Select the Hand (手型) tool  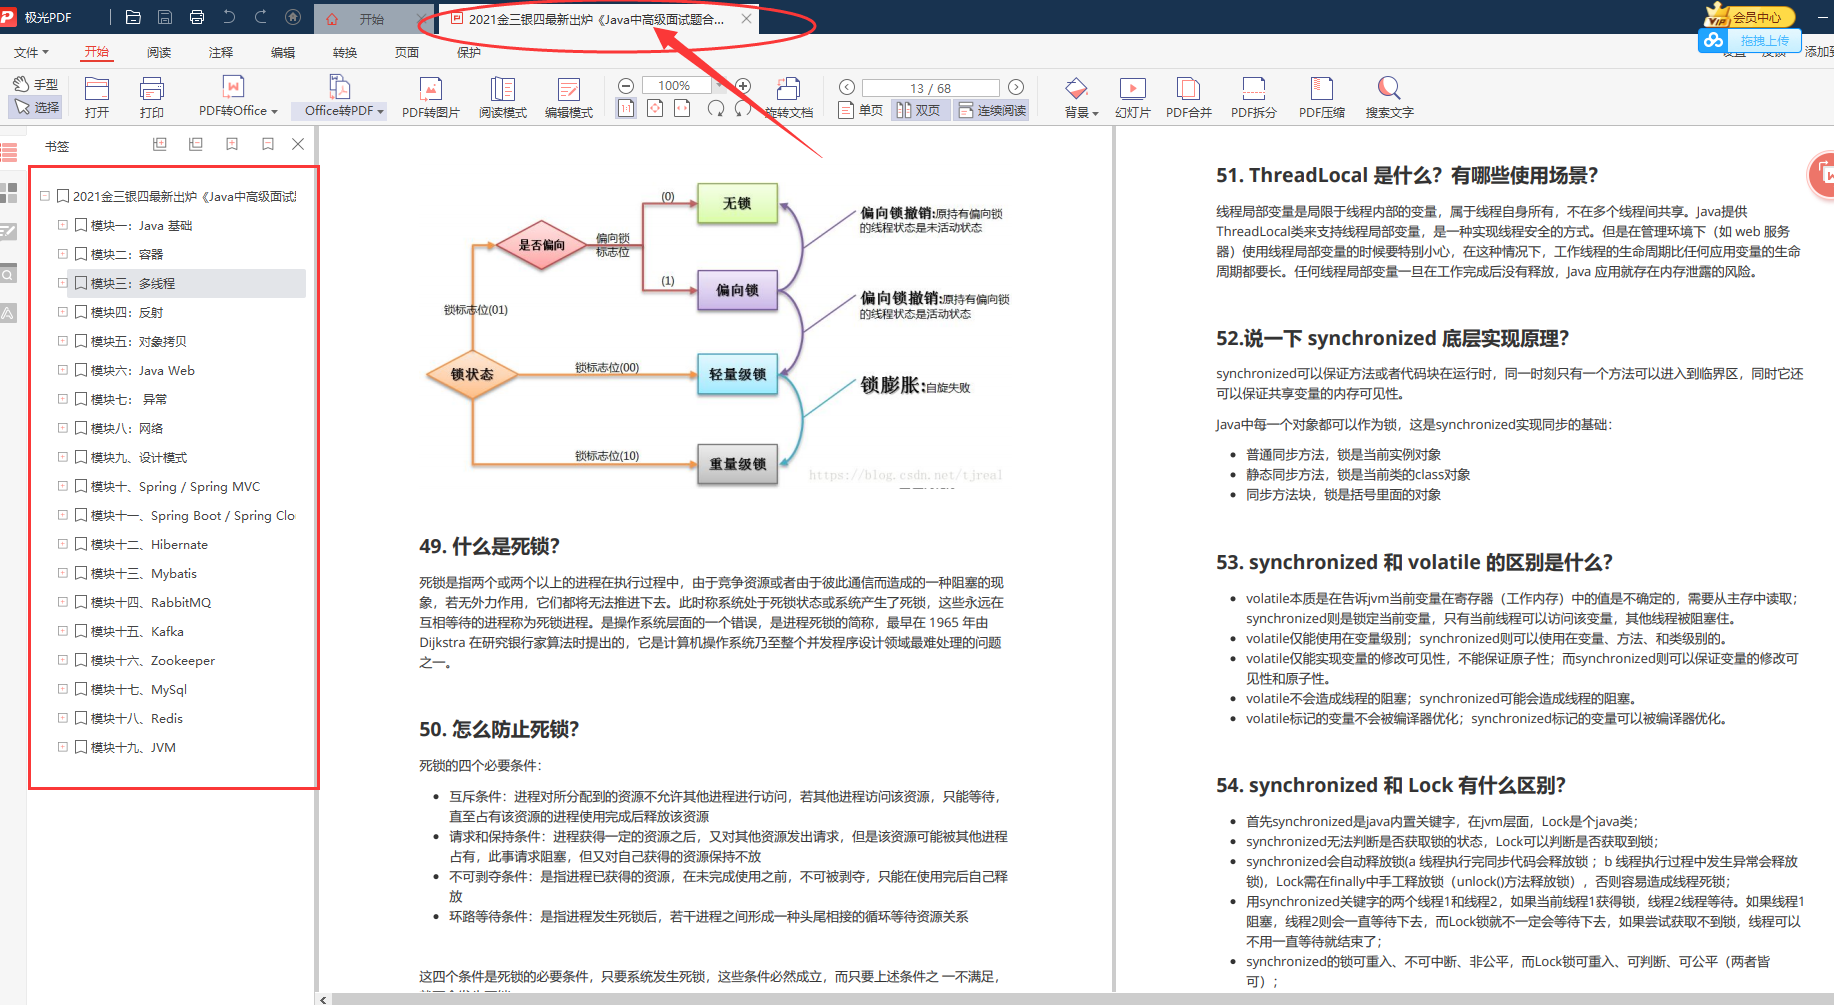pyautogui.click(x=36, y=84)
